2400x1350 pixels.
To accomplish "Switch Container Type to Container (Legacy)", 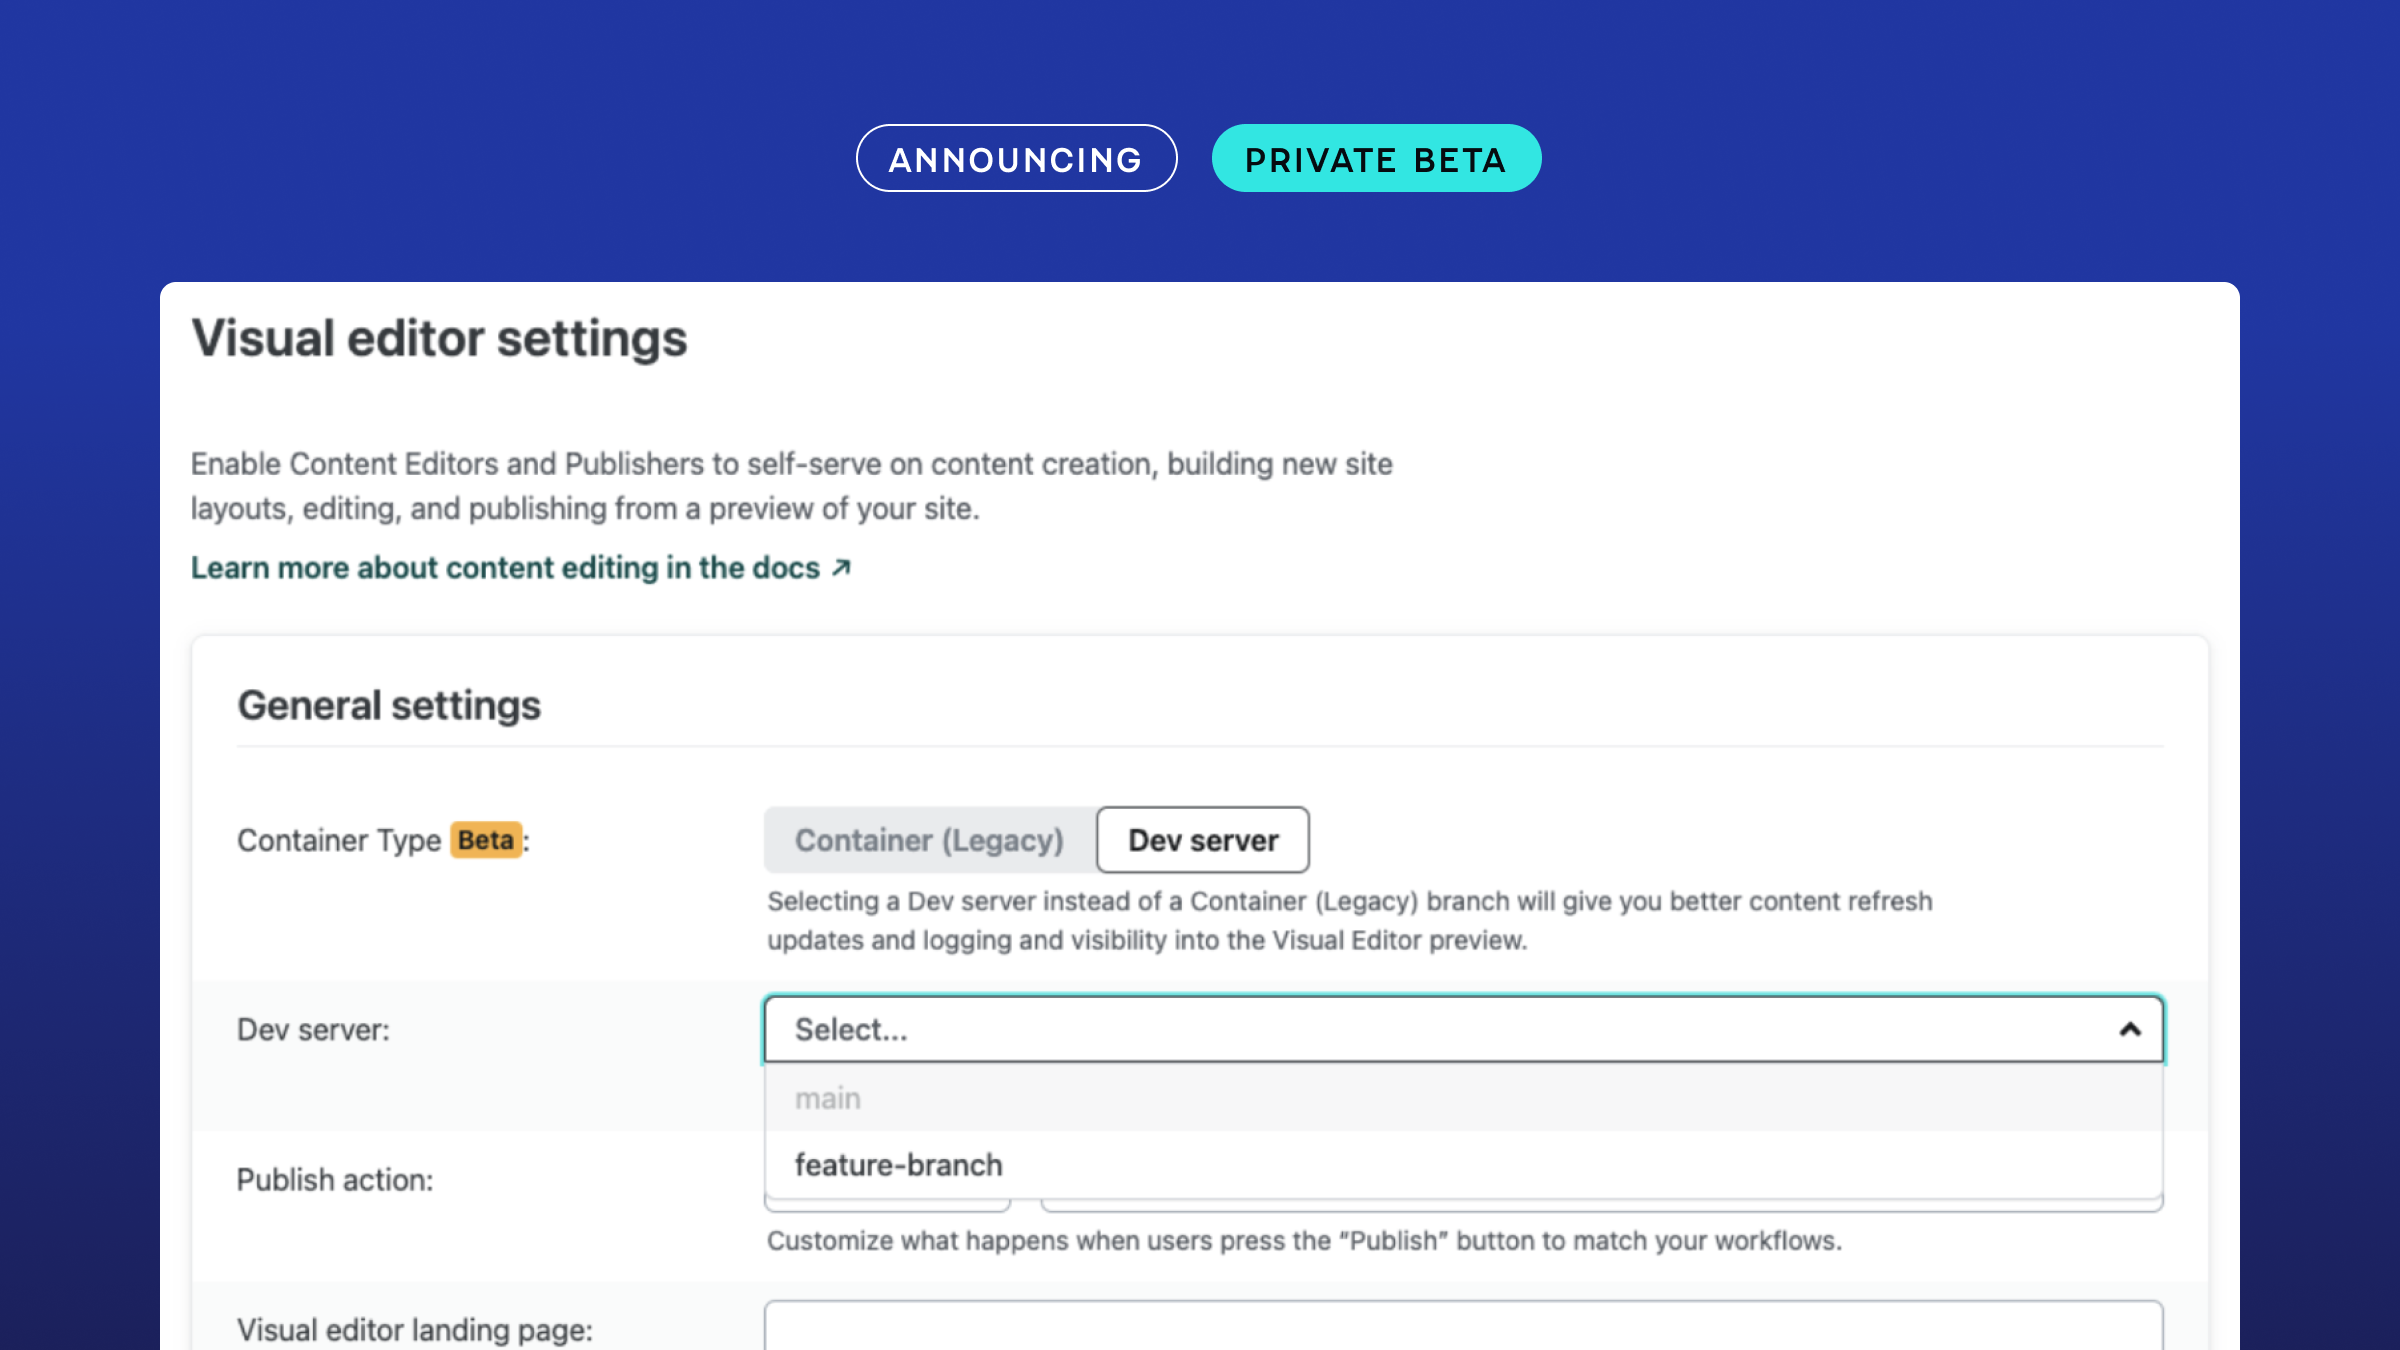I will coord(927,840).
